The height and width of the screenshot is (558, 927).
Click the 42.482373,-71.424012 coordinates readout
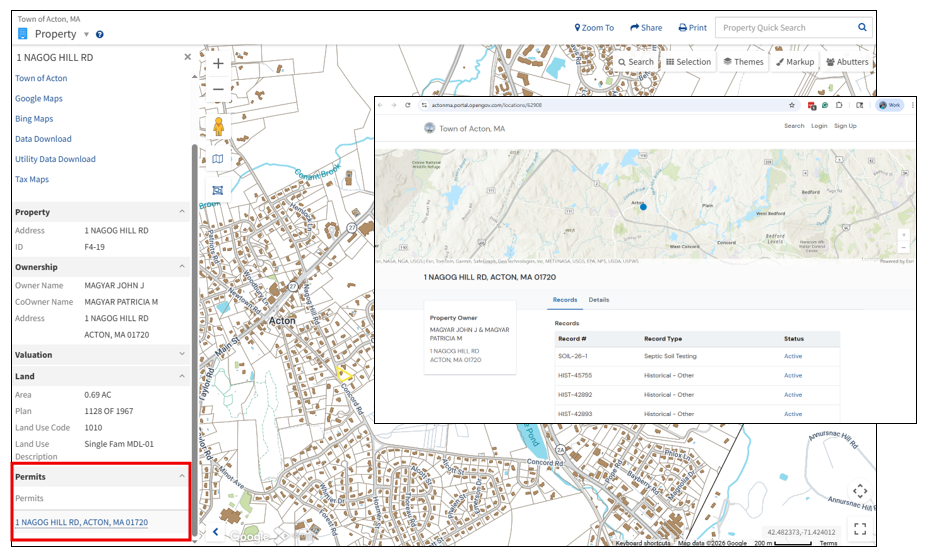[x=801, y=532]
